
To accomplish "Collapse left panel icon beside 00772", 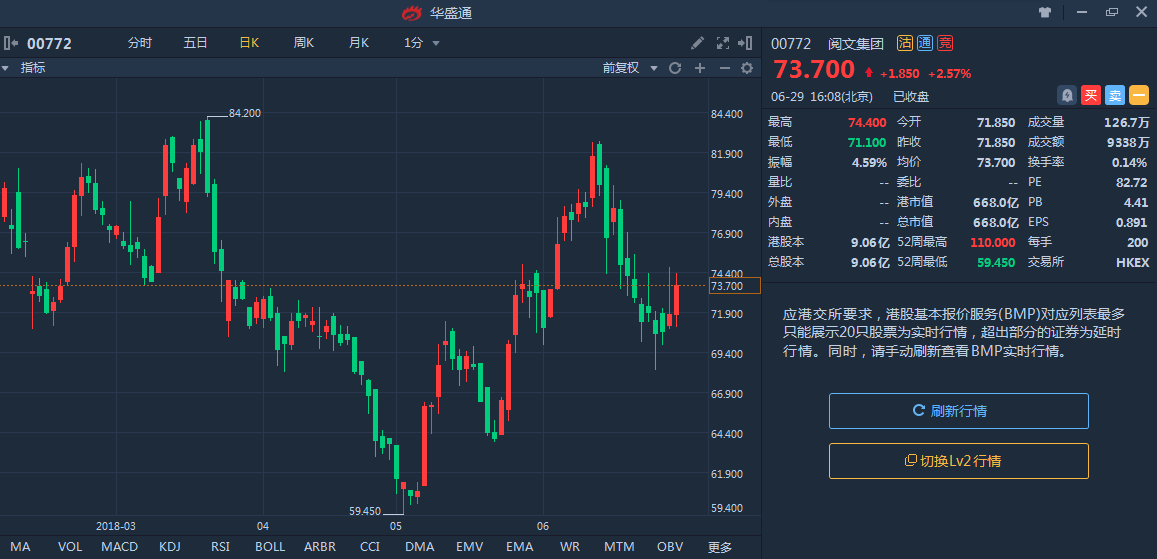I will tap(11, 43).
